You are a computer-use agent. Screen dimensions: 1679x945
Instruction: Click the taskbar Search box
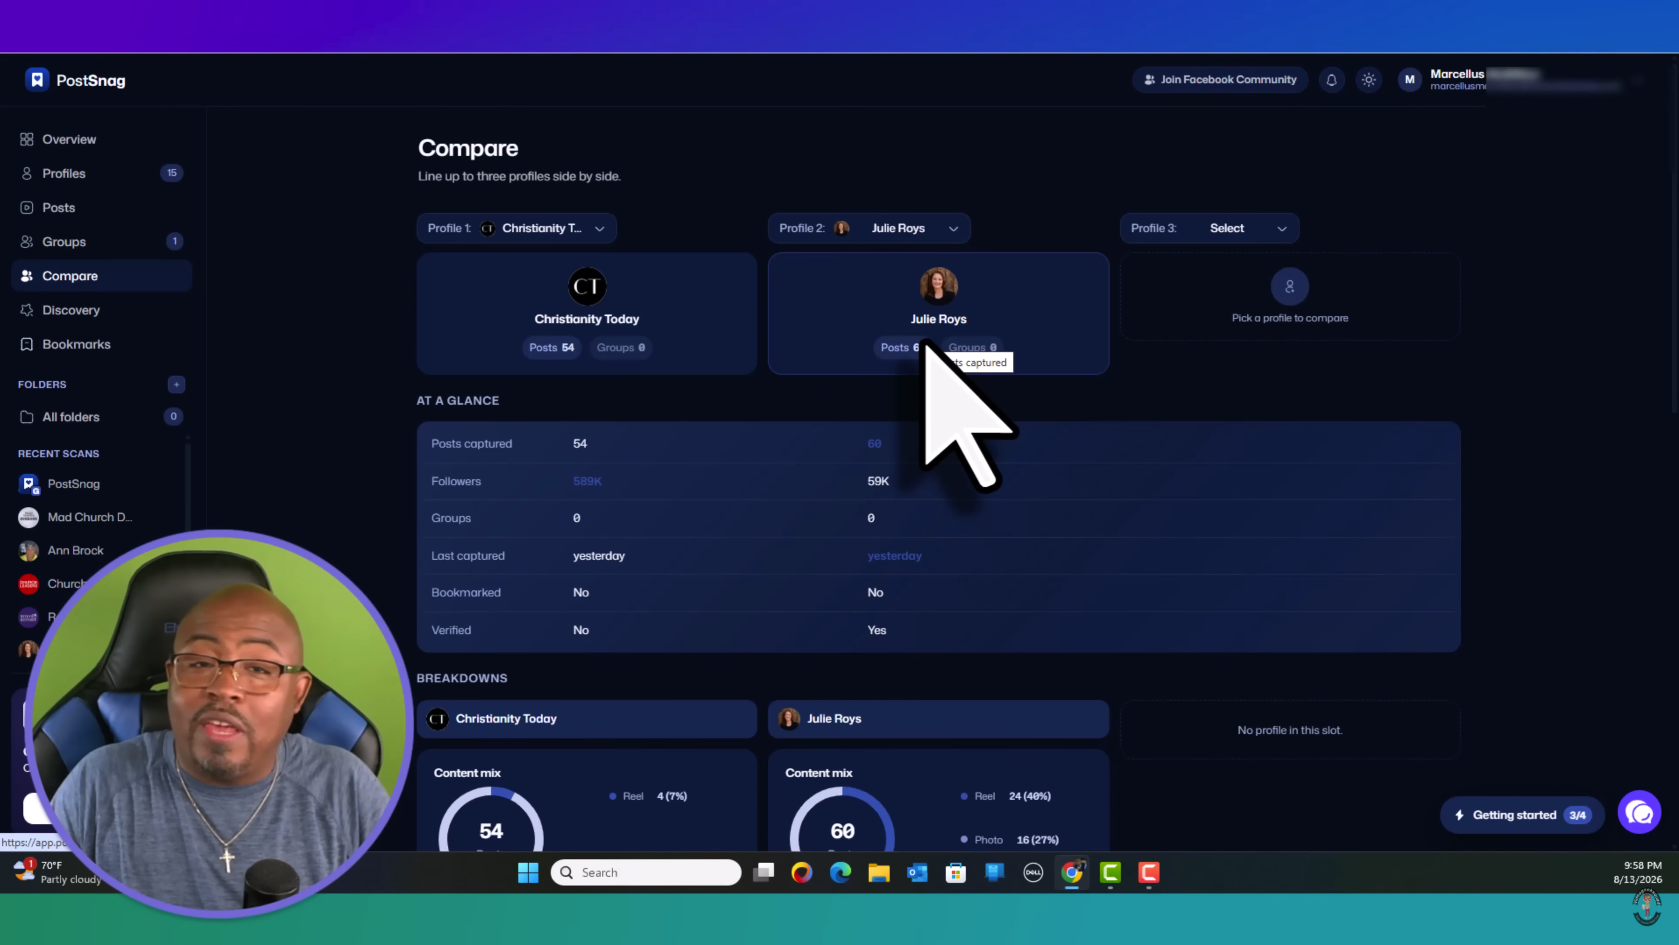646,873
